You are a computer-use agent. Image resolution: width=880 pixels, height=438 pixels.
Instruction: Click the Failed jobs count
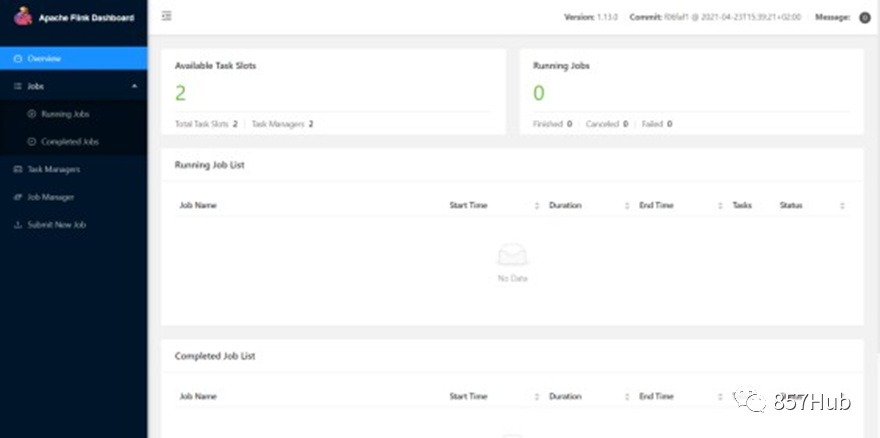click(670, 124)
